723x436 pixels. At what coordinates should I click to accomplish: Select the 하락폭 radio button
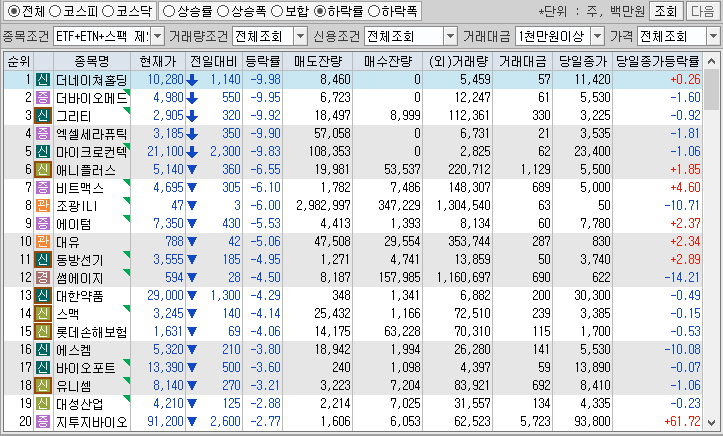[374, 11]
